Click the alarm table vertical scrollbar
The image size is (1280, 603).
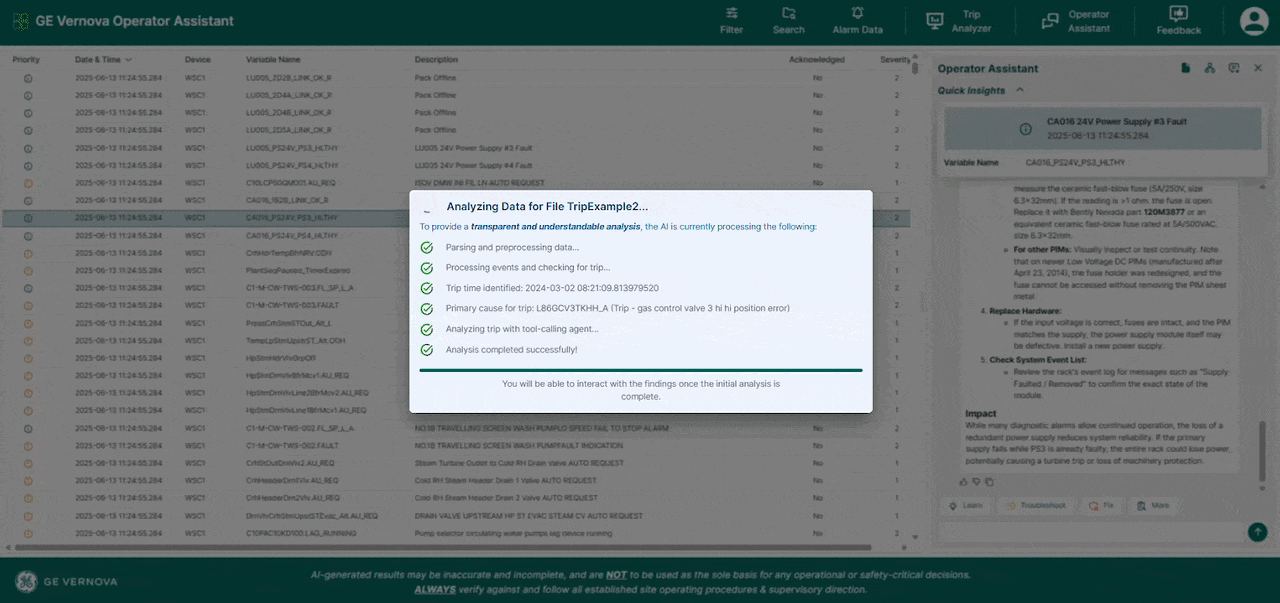pos(914,70)
